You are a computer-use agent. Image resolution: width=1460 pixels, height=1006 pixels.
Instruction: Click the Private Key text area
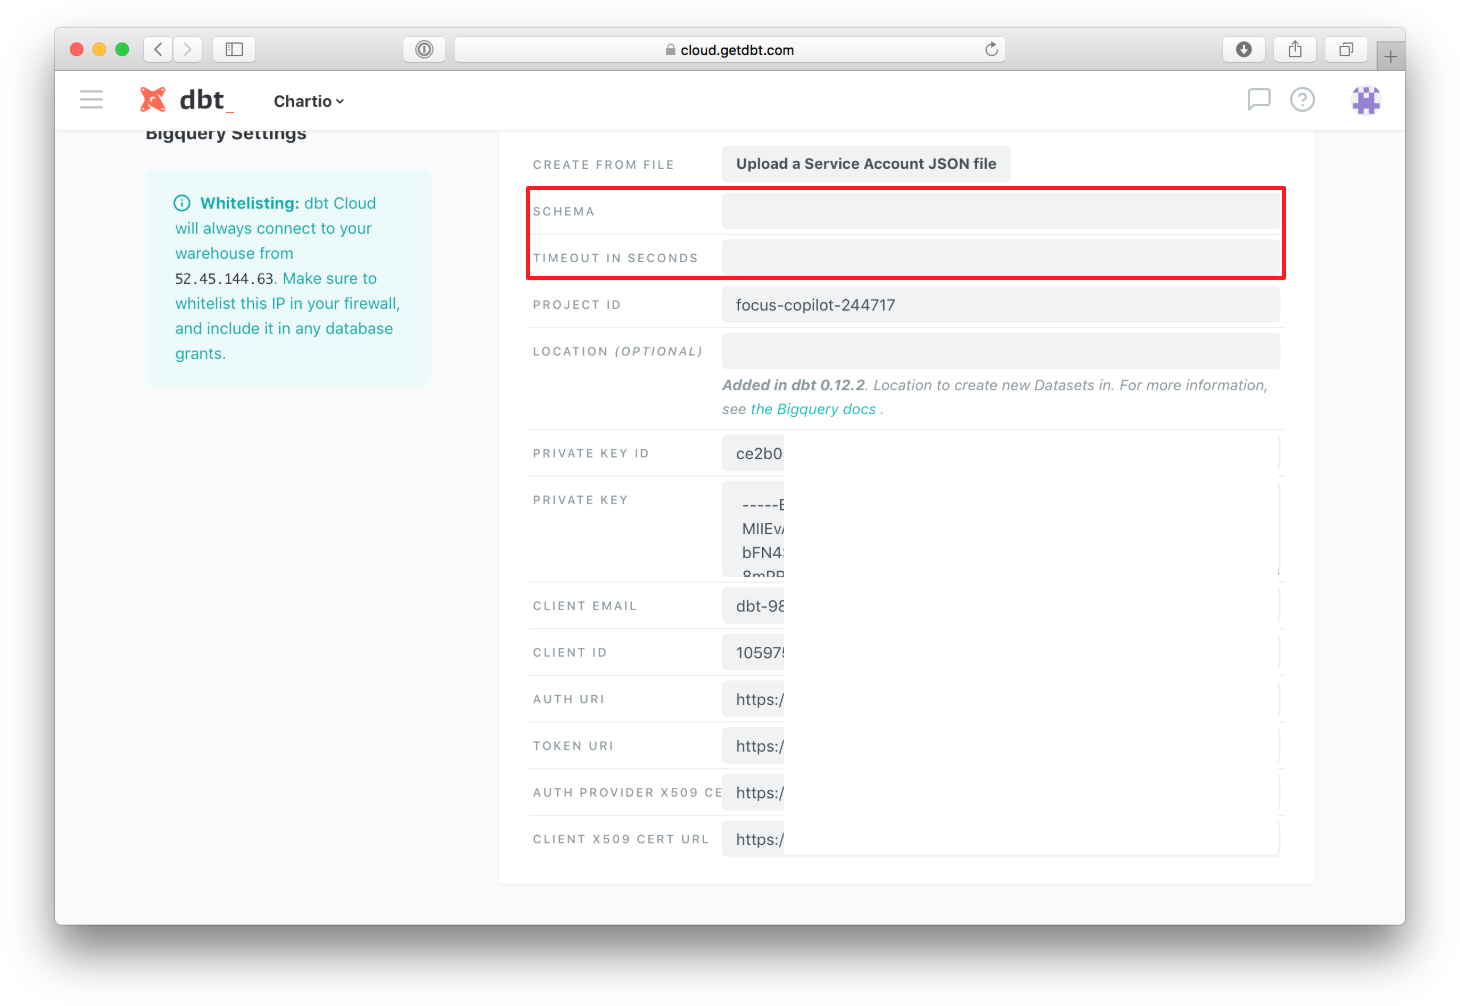[x=1001, y=529]
